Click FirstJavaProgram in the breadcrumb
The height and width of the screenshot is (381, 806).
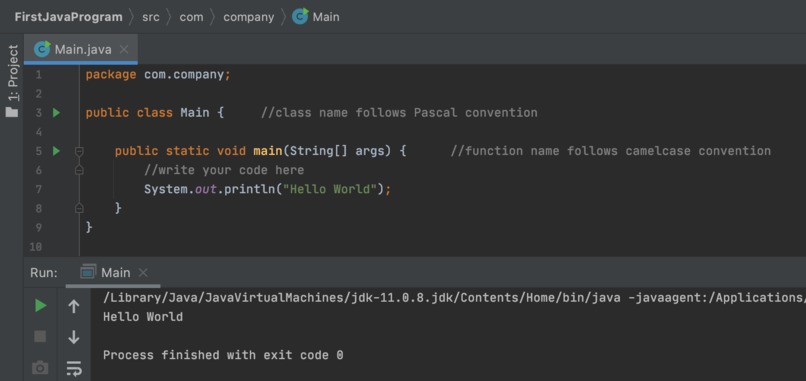click(x=68, y=17)
